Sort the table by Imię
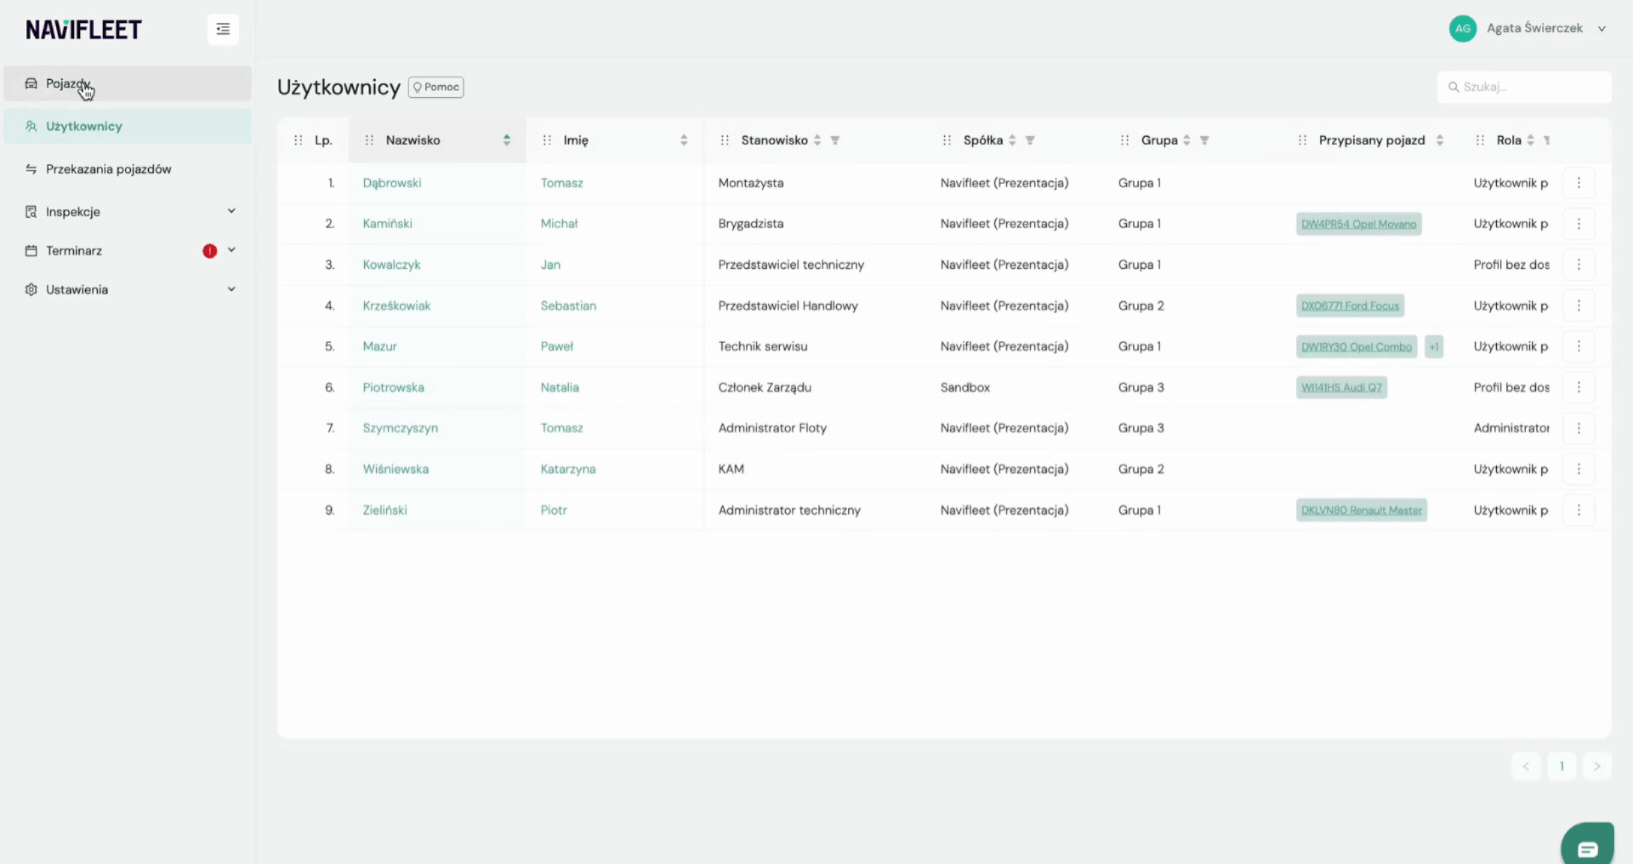This screenshot has height=864, width=1633. click(684, 140)
